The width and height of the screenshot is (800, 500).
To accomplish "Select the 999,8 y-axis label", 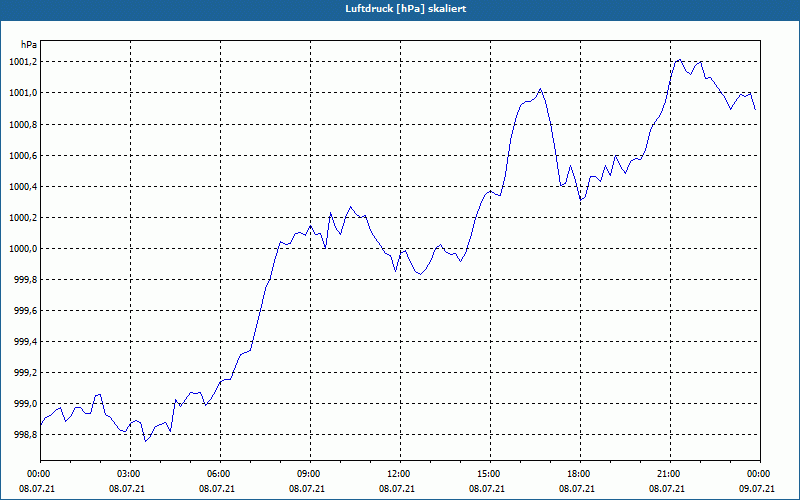I will click(26, 280).
